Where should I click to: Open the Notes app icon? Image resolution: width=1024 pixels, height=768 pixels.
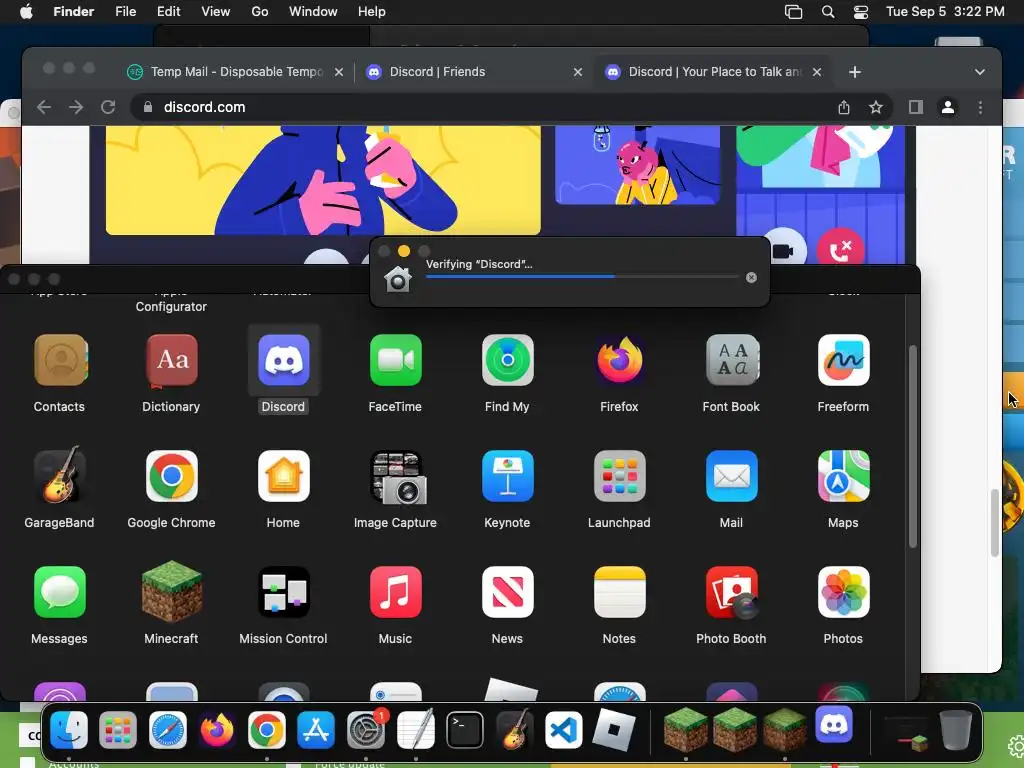pos(619,592)
